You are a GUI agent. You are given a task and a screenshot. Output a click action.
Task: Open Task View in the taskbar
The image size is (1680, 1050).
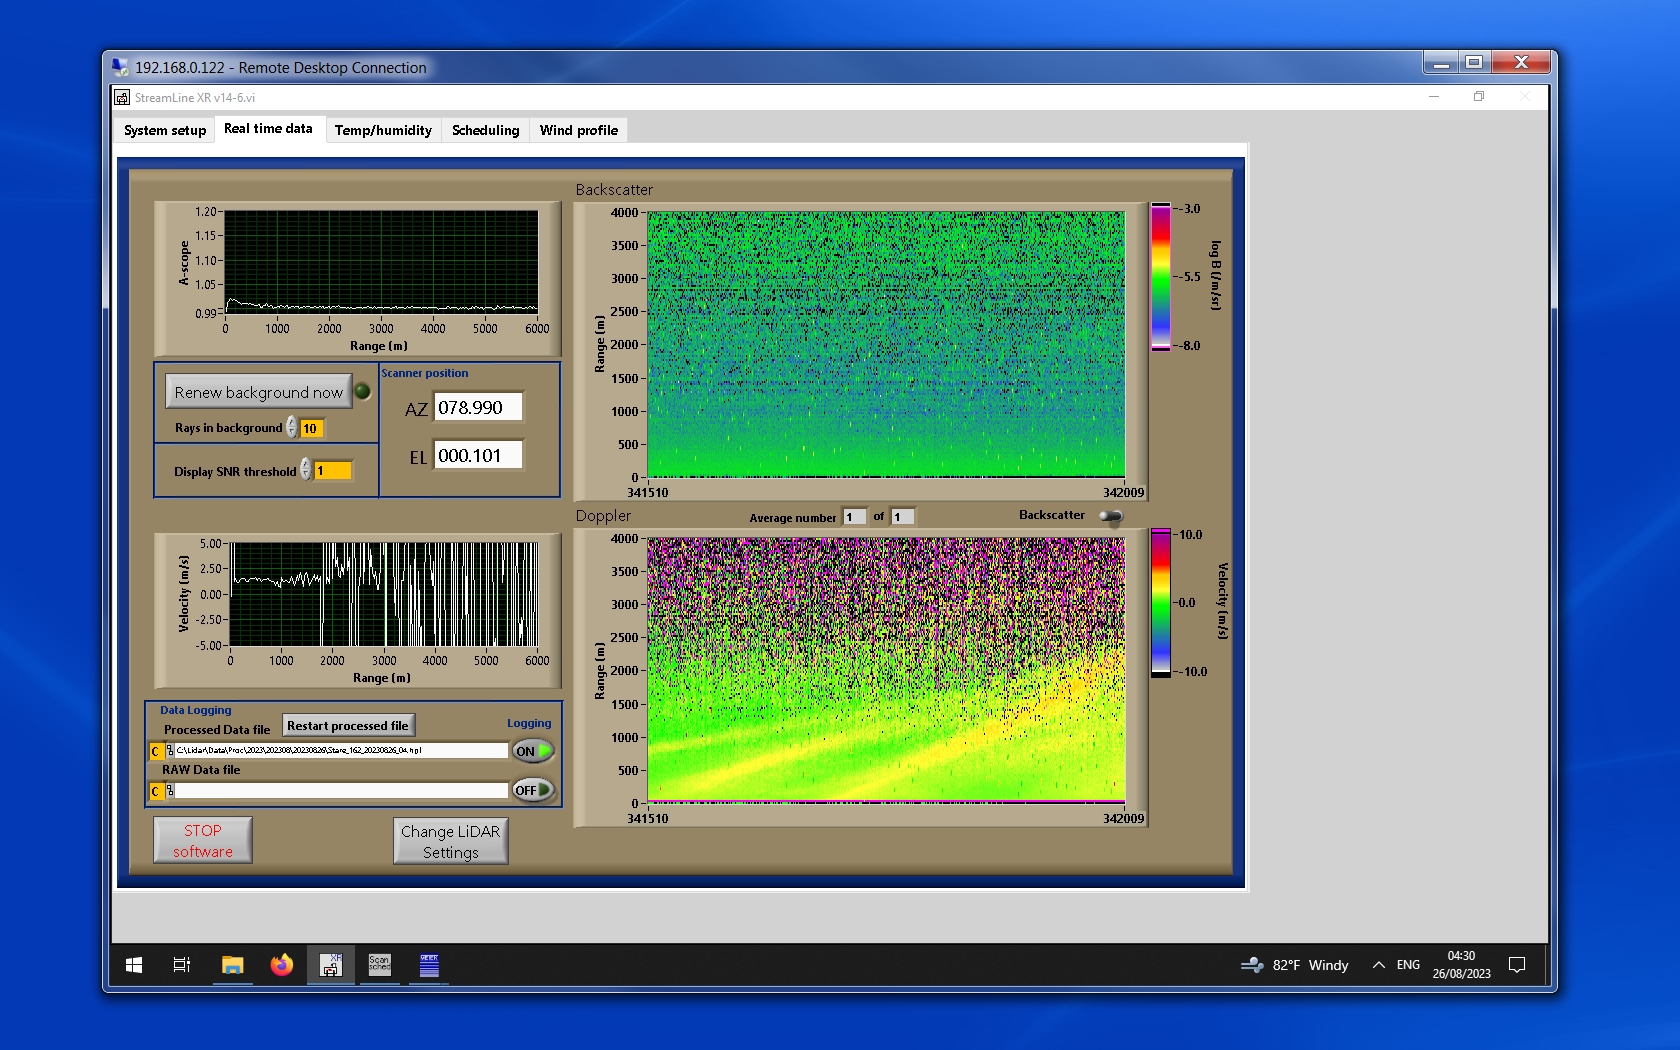coord(182,965)
